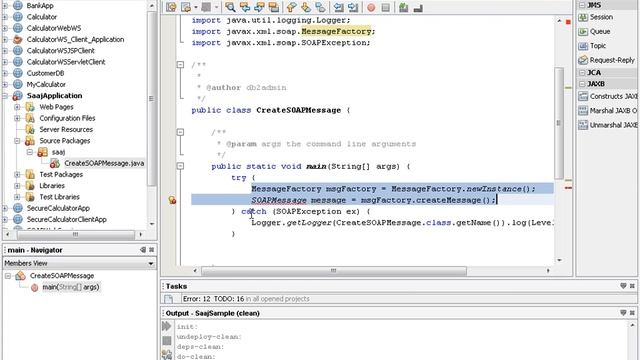640x360 pixels.
Task: Collapse the JAXB palette category
Action: point(582,84)
